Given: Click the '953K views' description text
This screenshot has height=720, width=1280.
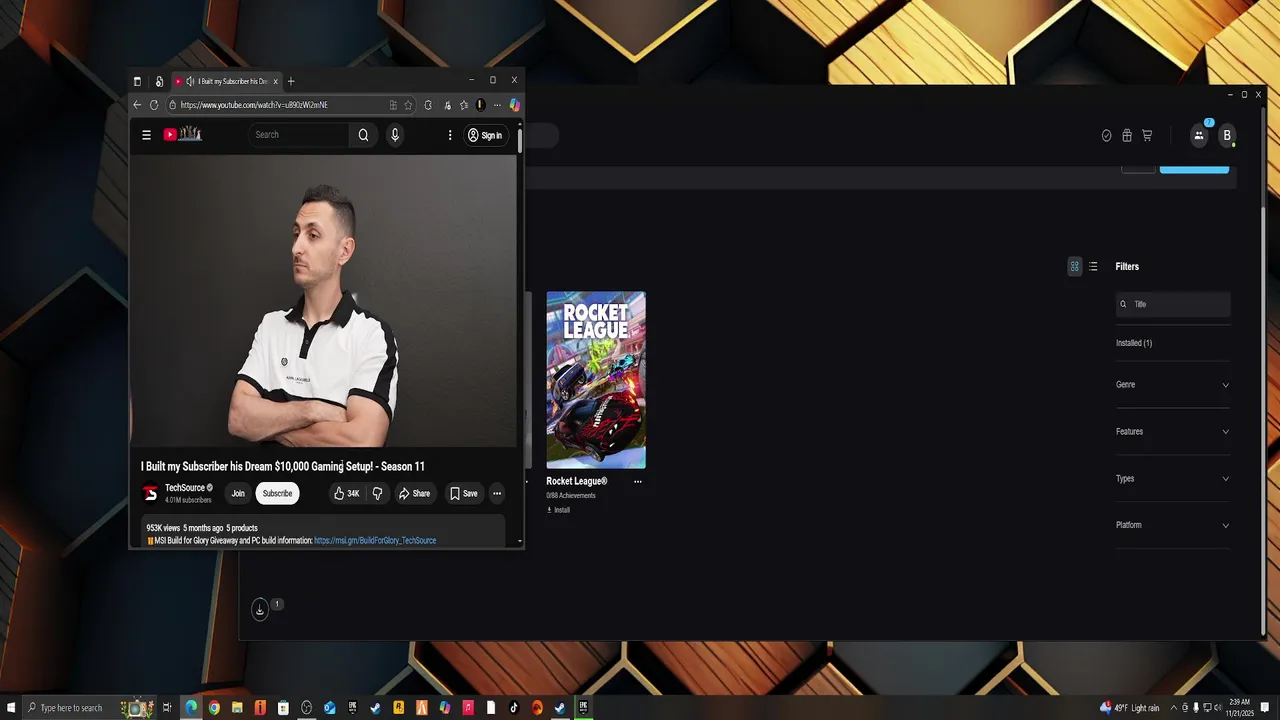Looking at the screenshot, I should click(163, 528).
